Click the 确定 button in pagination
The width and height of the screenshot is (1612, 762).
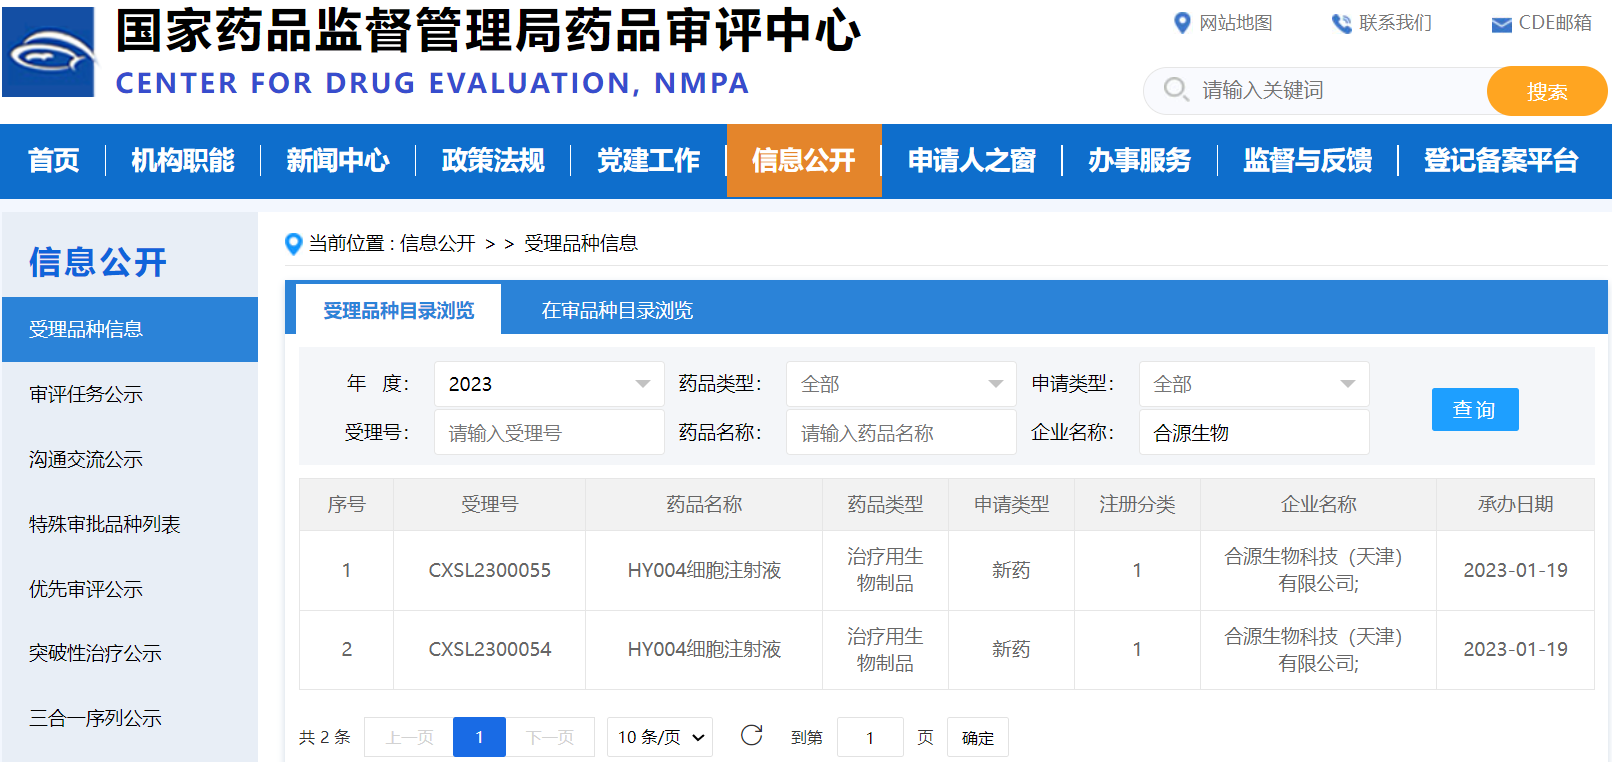point(978,737)
